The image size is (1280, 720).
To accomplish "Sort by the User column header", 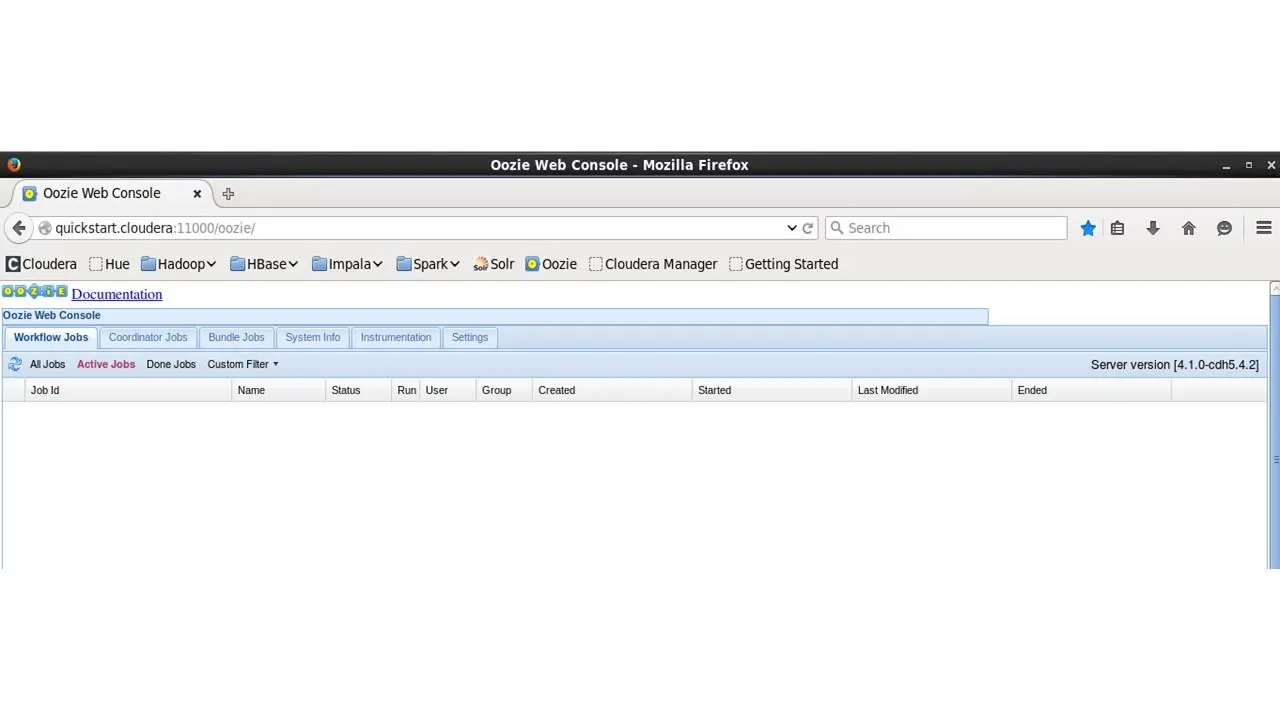I will pos(447,390).
